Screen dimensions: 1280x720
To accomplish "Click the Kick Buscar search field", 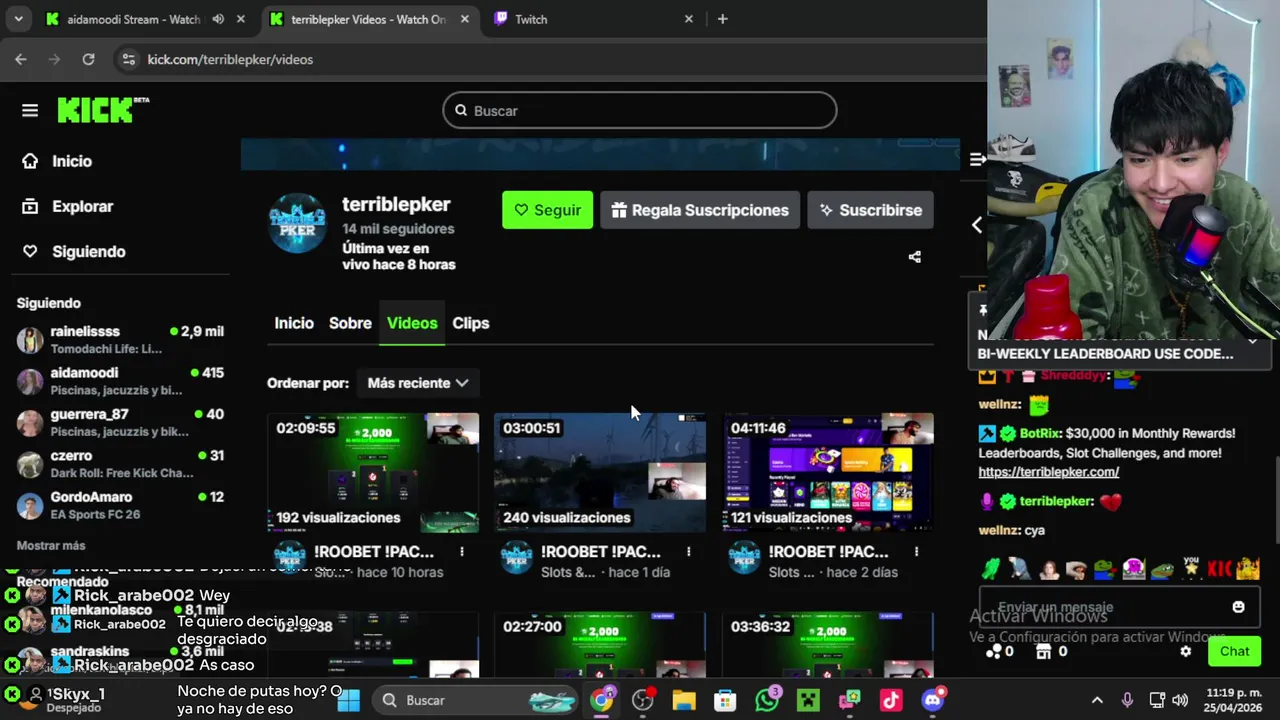I will (640, 110).
